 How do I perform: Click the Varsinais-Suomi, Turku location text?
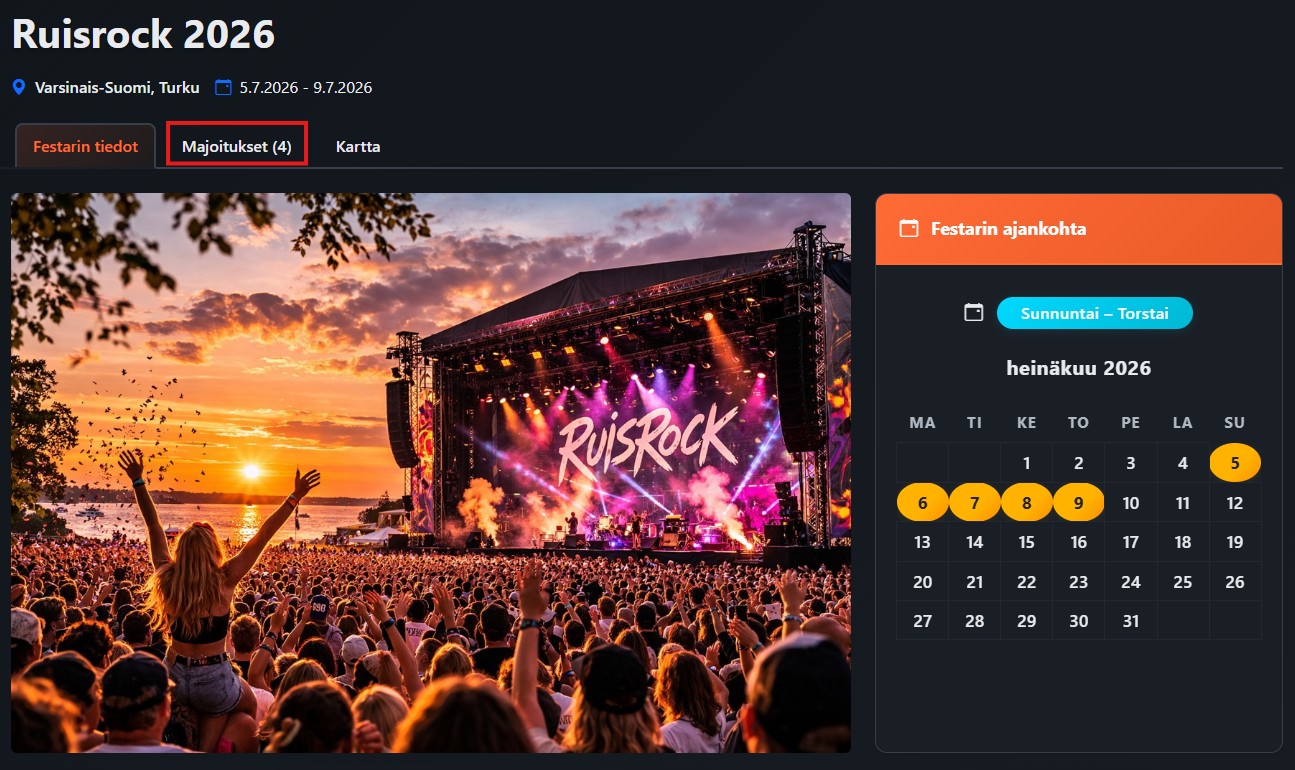coord(117,88)
